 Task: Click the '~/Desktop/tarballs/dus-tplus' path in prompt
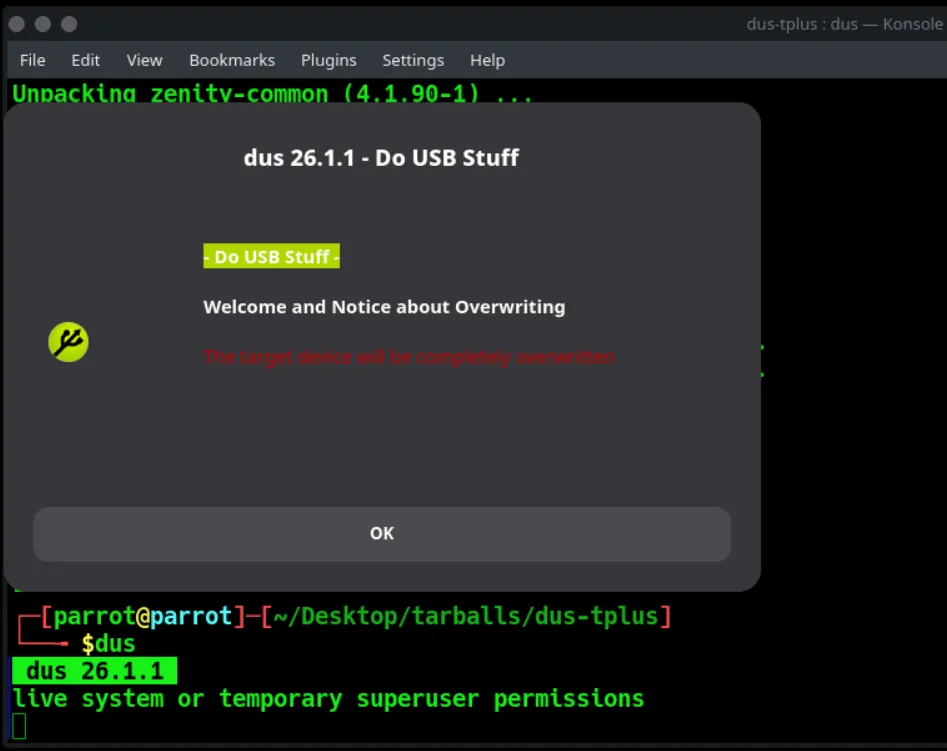[x=466, y=616]
